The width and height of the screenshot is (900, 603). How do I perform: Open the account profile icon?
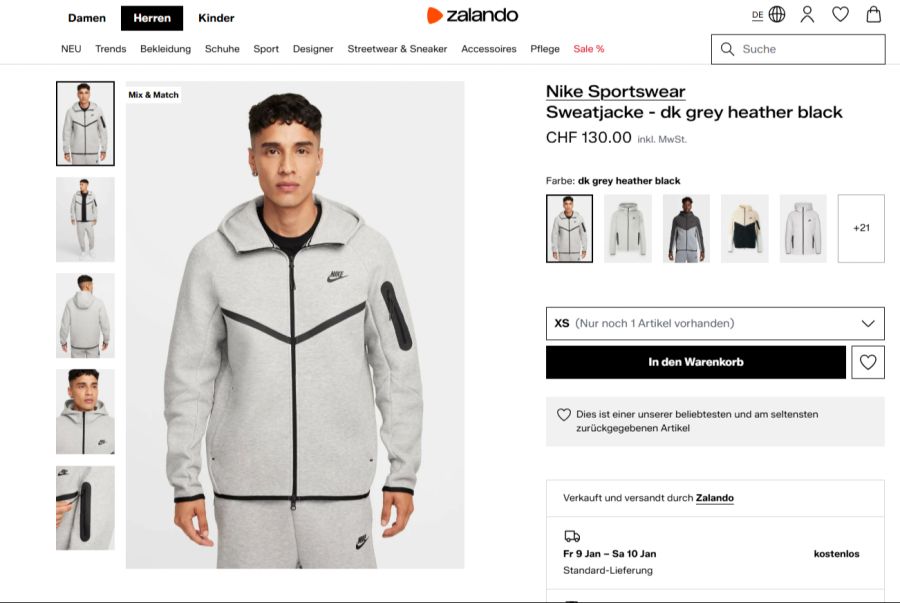(807, 15)
